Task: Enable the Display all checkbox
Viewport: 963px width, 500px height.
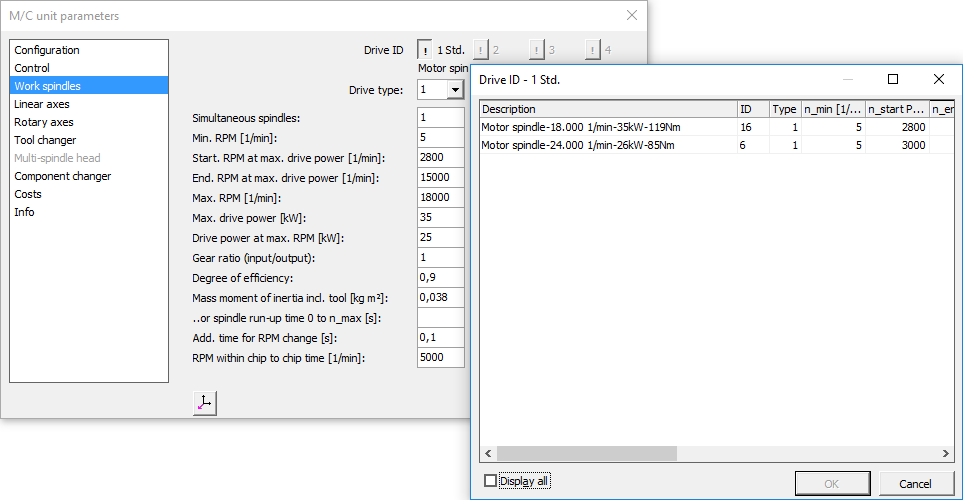Action: (x=490, y=481)
